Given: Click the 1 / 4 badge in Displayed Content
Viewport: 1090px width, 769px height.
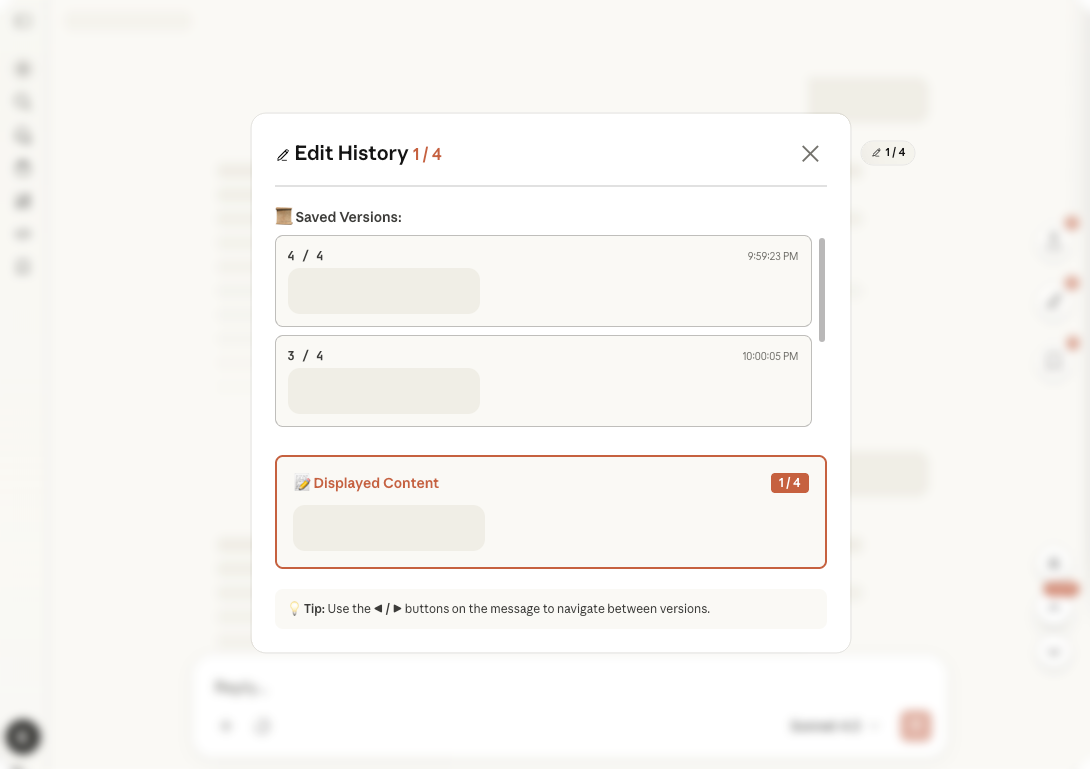Looking at the screenshot, I should pos(789,483).
